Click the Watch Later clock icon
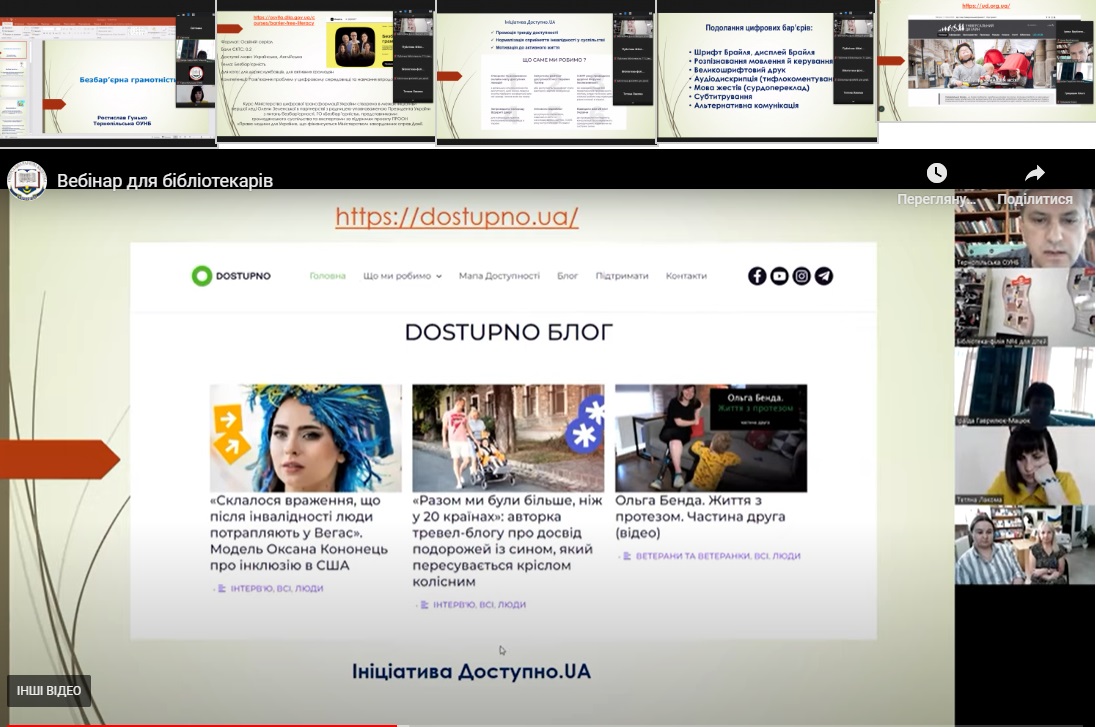 click(937, 173)
